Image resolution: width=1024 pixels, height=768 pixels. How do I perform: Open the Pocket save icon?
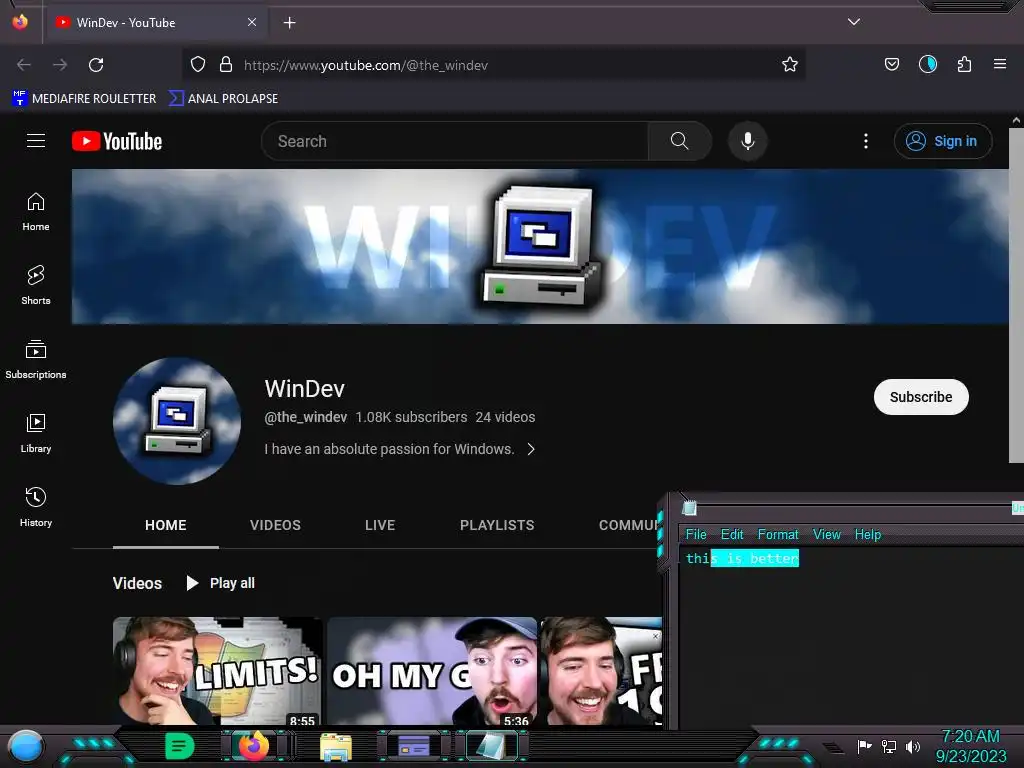(x=891, y=64)
